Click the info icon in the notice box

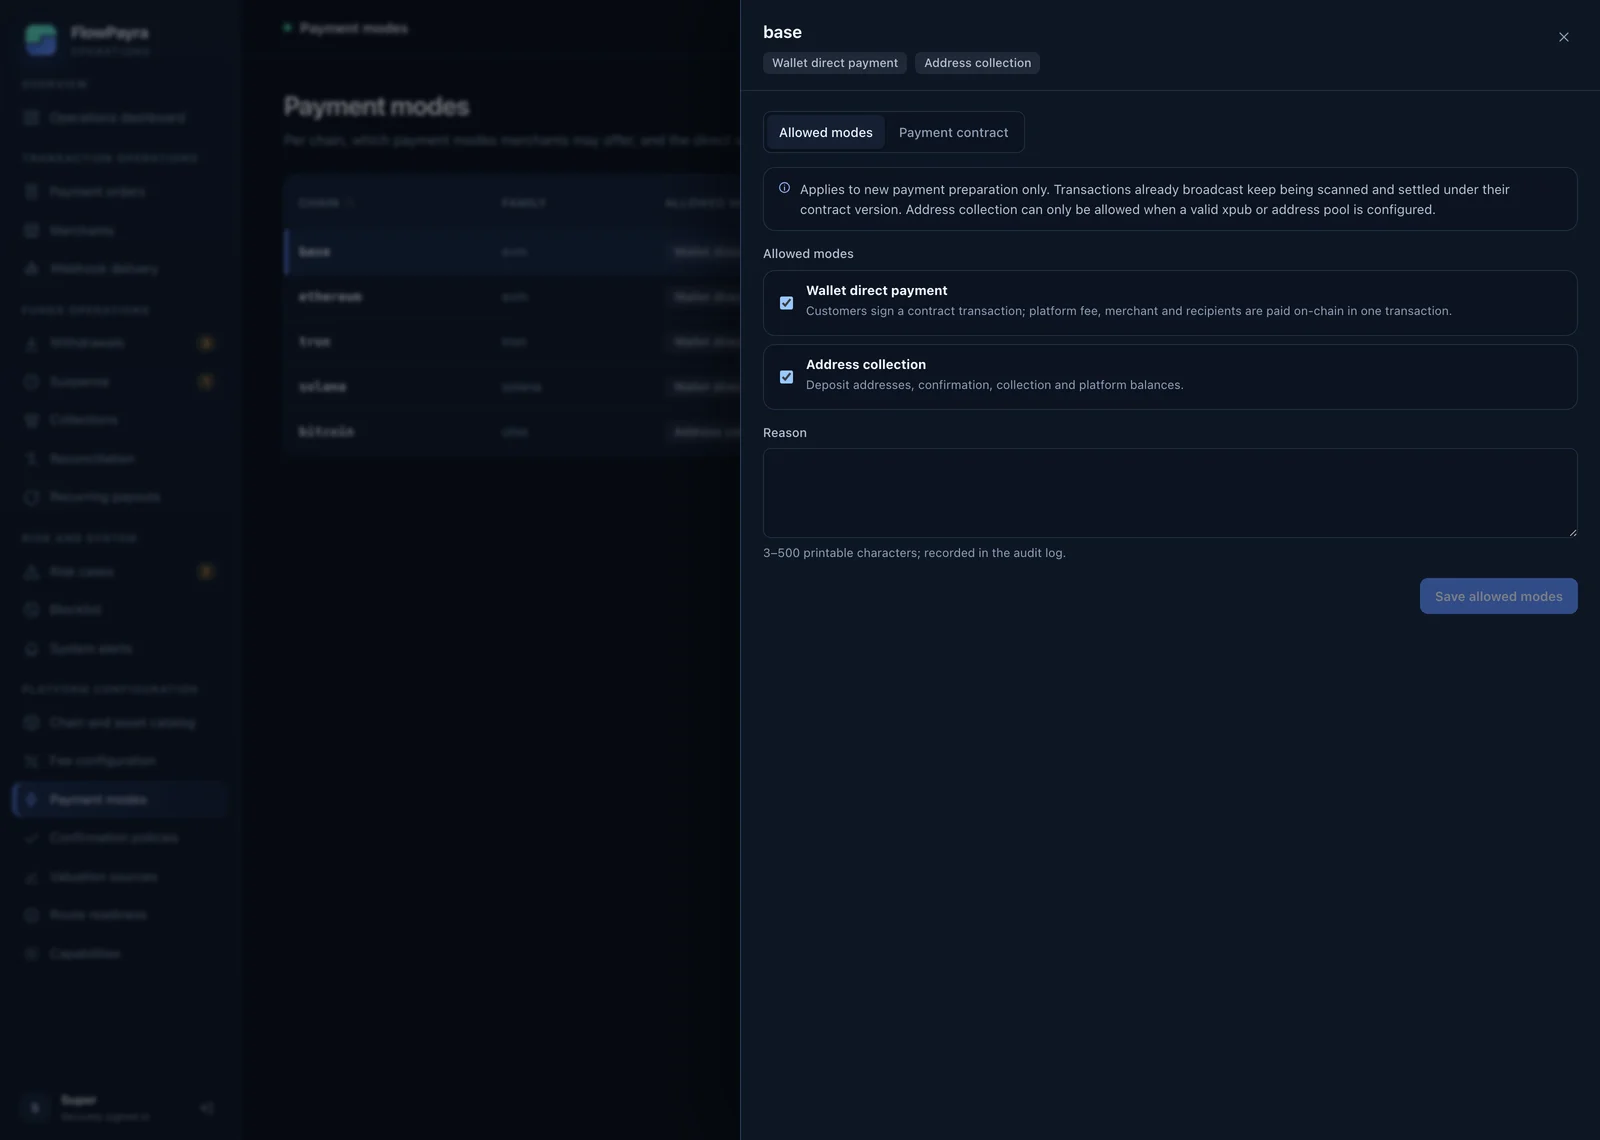point(784,188)
